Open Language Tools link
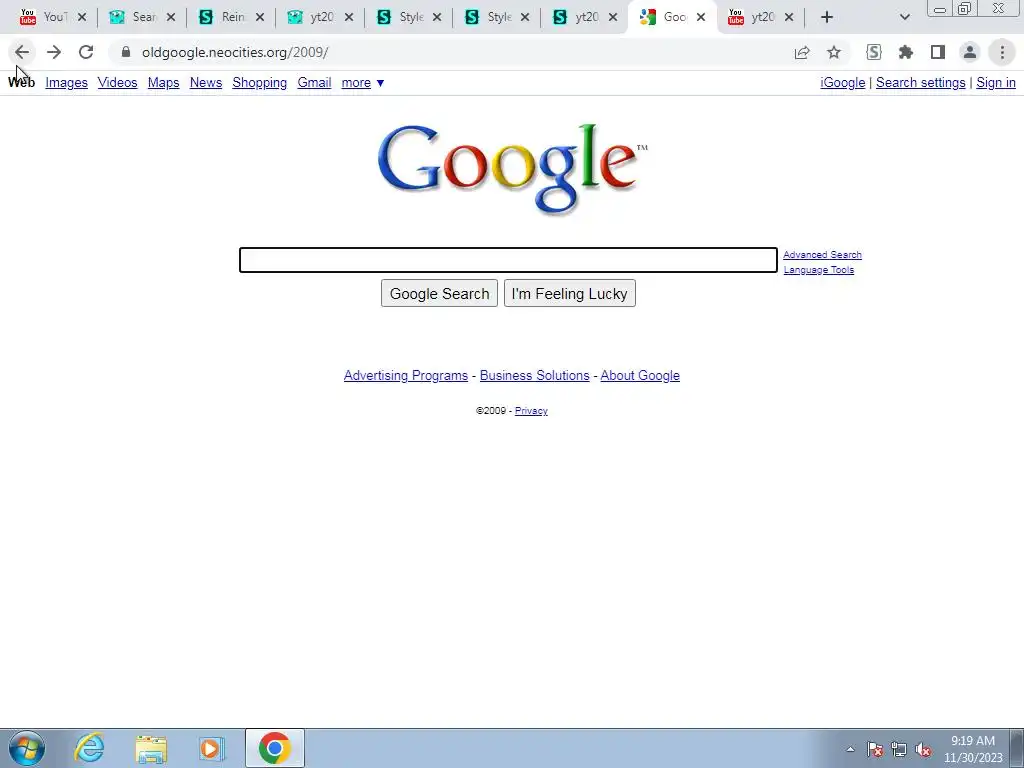 [818, 270]
